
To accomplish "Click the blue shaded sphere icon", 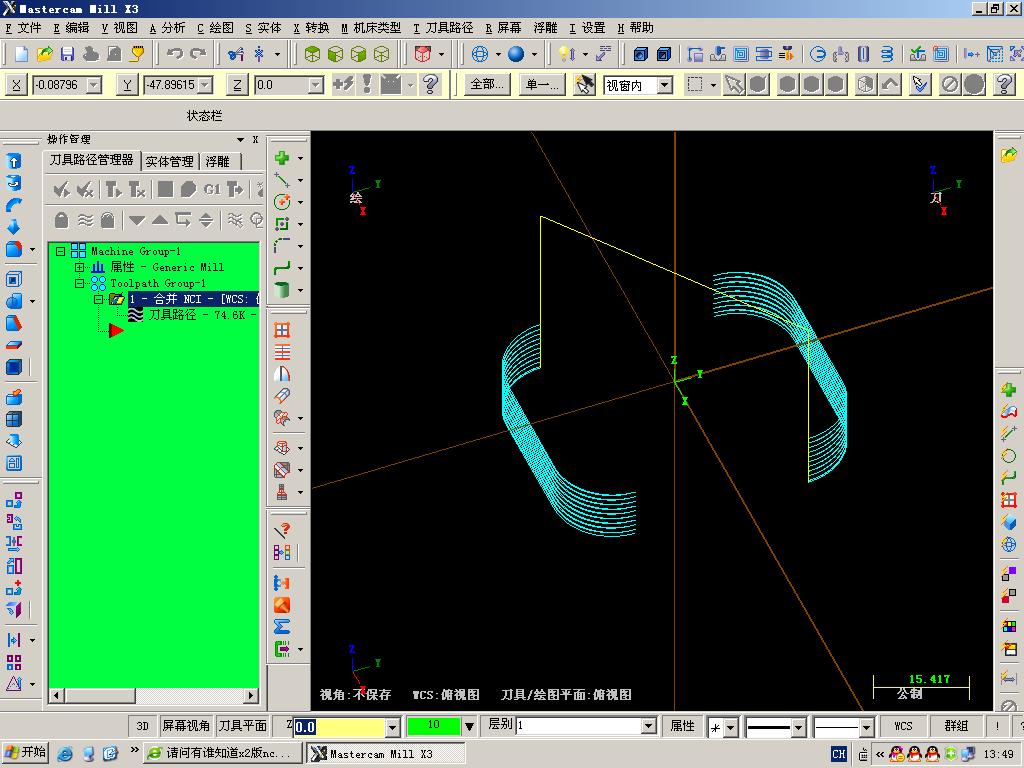I will 516,54.
